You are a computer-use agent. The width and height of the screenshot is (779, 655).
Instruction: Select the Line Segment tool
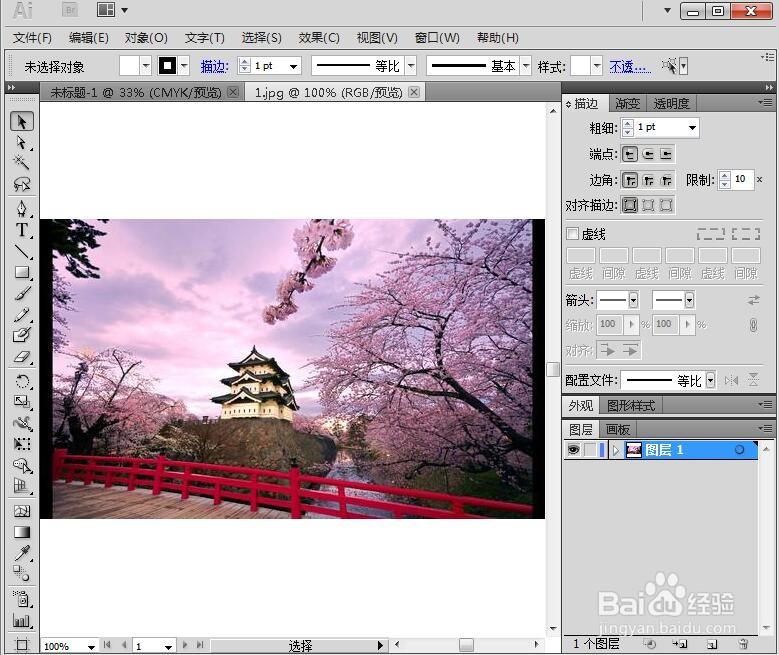22,251
